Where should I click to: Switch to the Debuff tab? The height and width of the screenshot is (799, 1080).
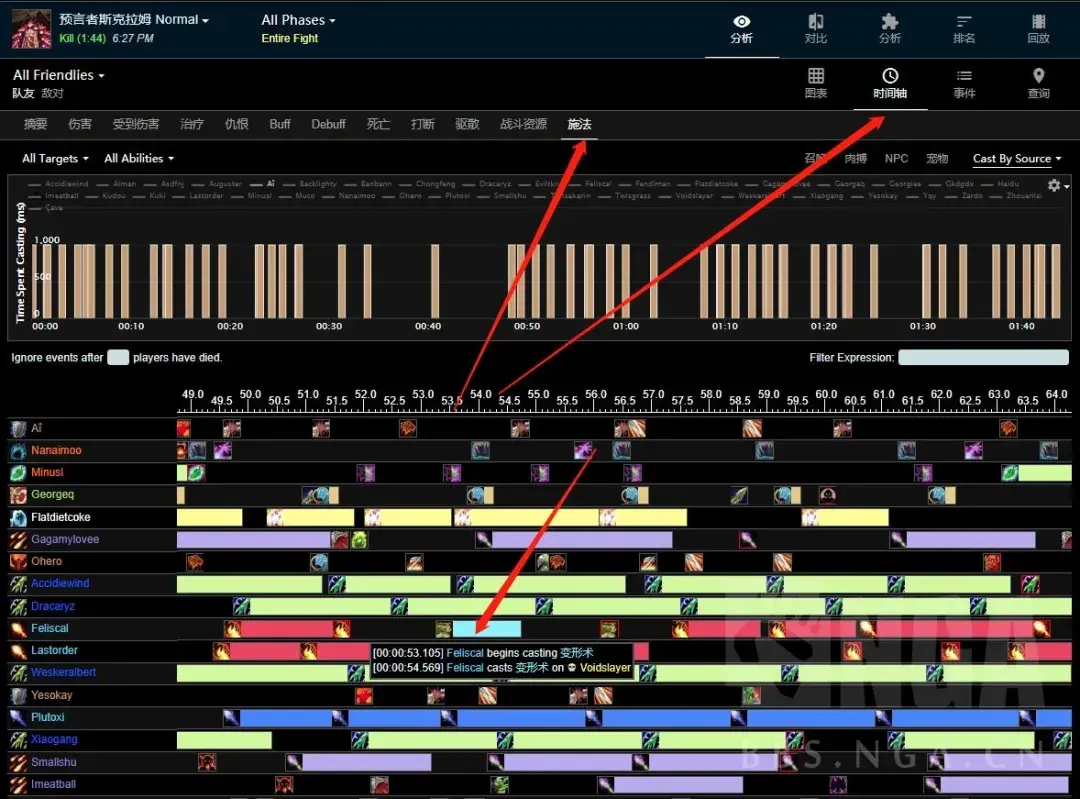328,124
